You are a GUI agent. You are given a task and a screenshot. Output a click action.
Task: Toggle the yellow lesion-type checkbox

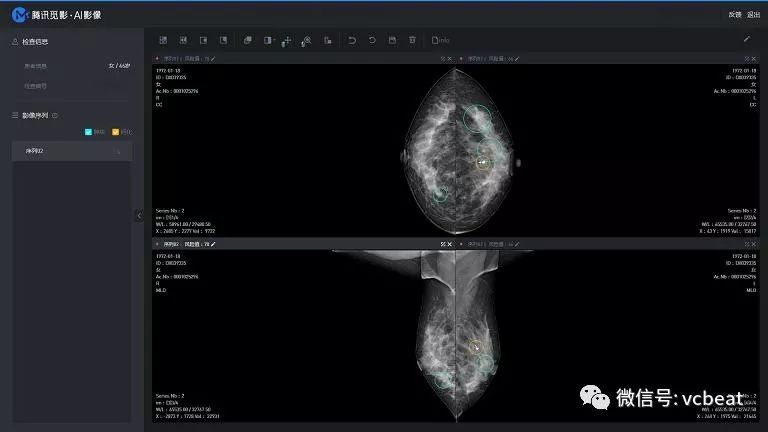point(116,132)
